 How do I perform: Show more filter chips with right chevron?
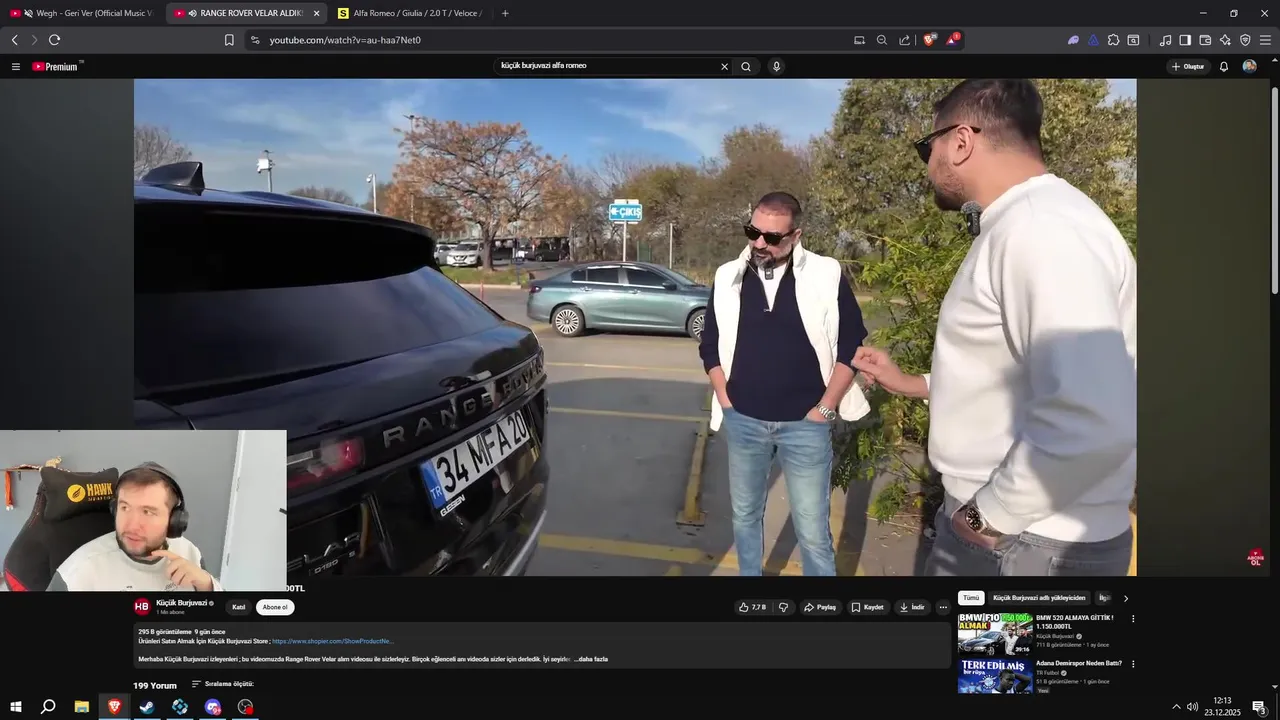coord(1126,598)
